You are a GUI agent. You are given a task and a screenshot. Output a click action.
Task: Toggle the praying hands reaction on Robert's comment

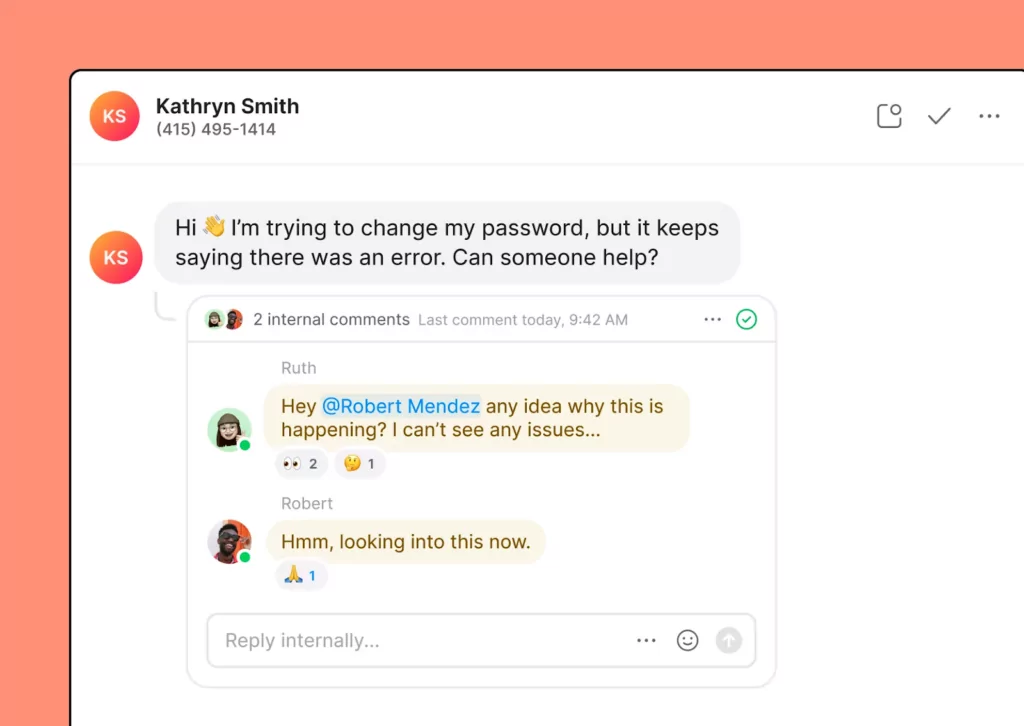pos(300,576)
